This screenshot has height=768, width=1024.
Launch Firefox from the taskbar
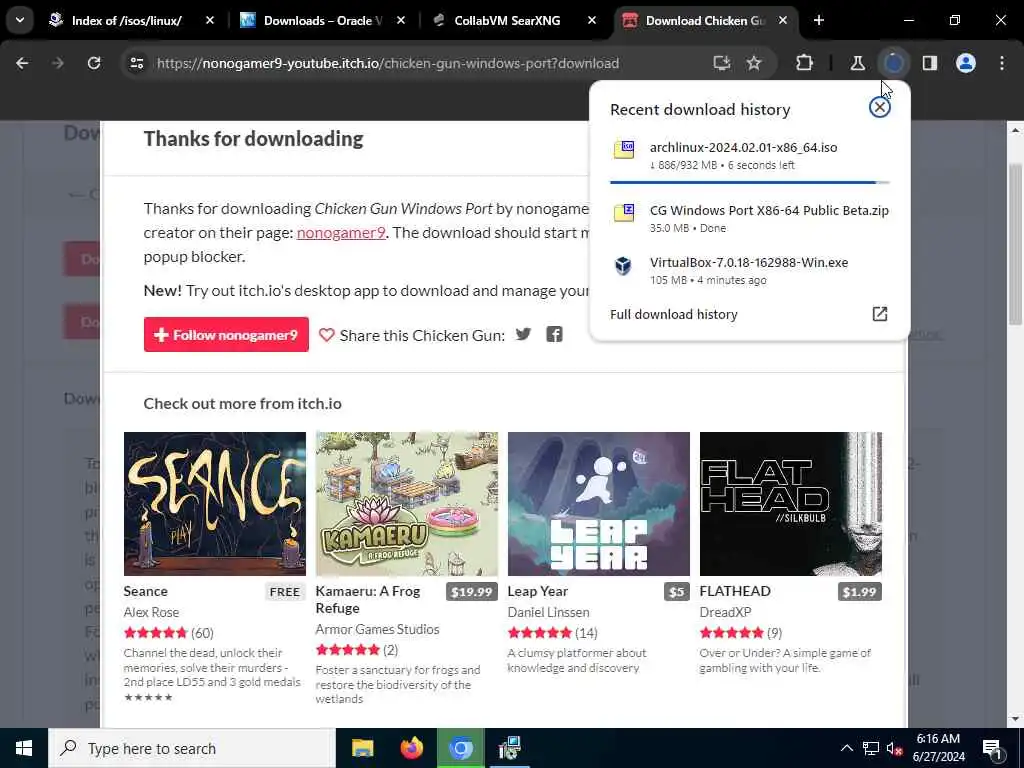[x=411, y=748]
